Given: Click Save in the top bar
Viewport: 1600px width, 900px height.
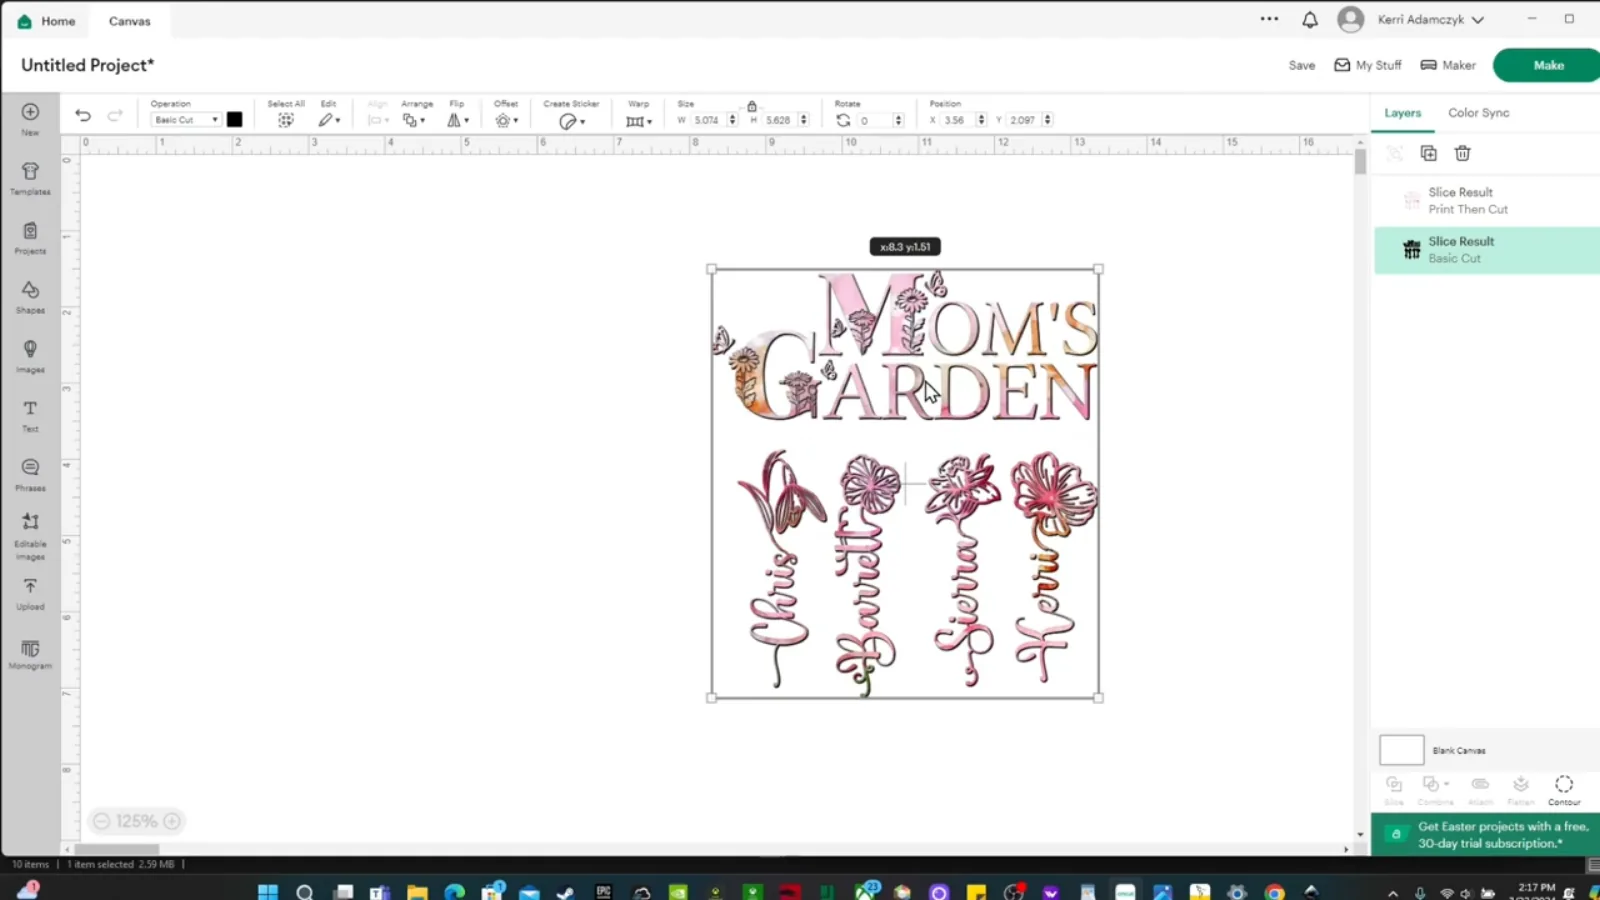Looking at the screenshot, I should coord(1301,65).
